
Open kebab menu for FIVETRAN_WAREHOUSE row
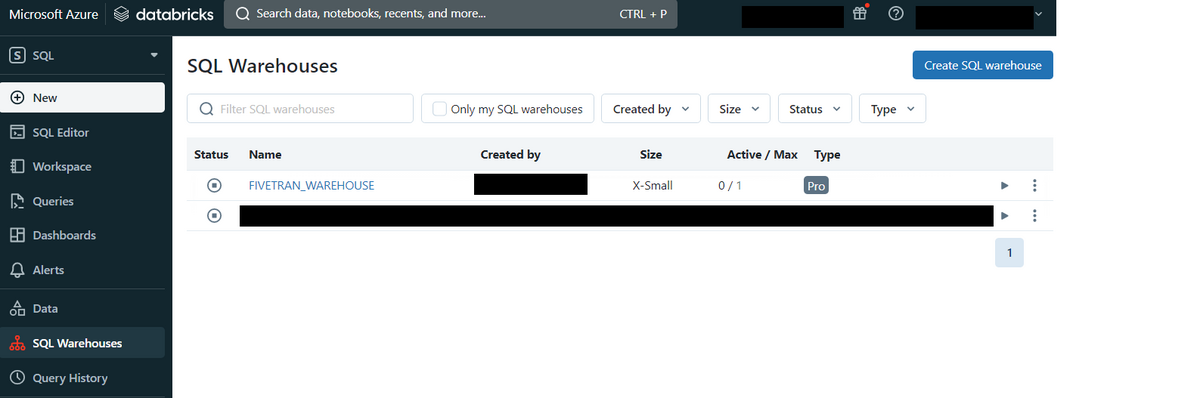1035,185
